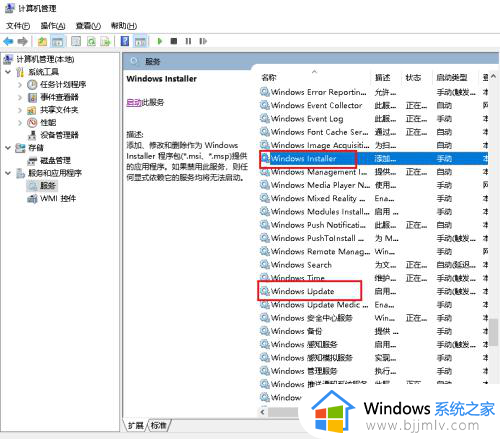The width and height of the screenshot is (500, 439).
Task: Click the Stop service square icon
Action: pos(174,41)
